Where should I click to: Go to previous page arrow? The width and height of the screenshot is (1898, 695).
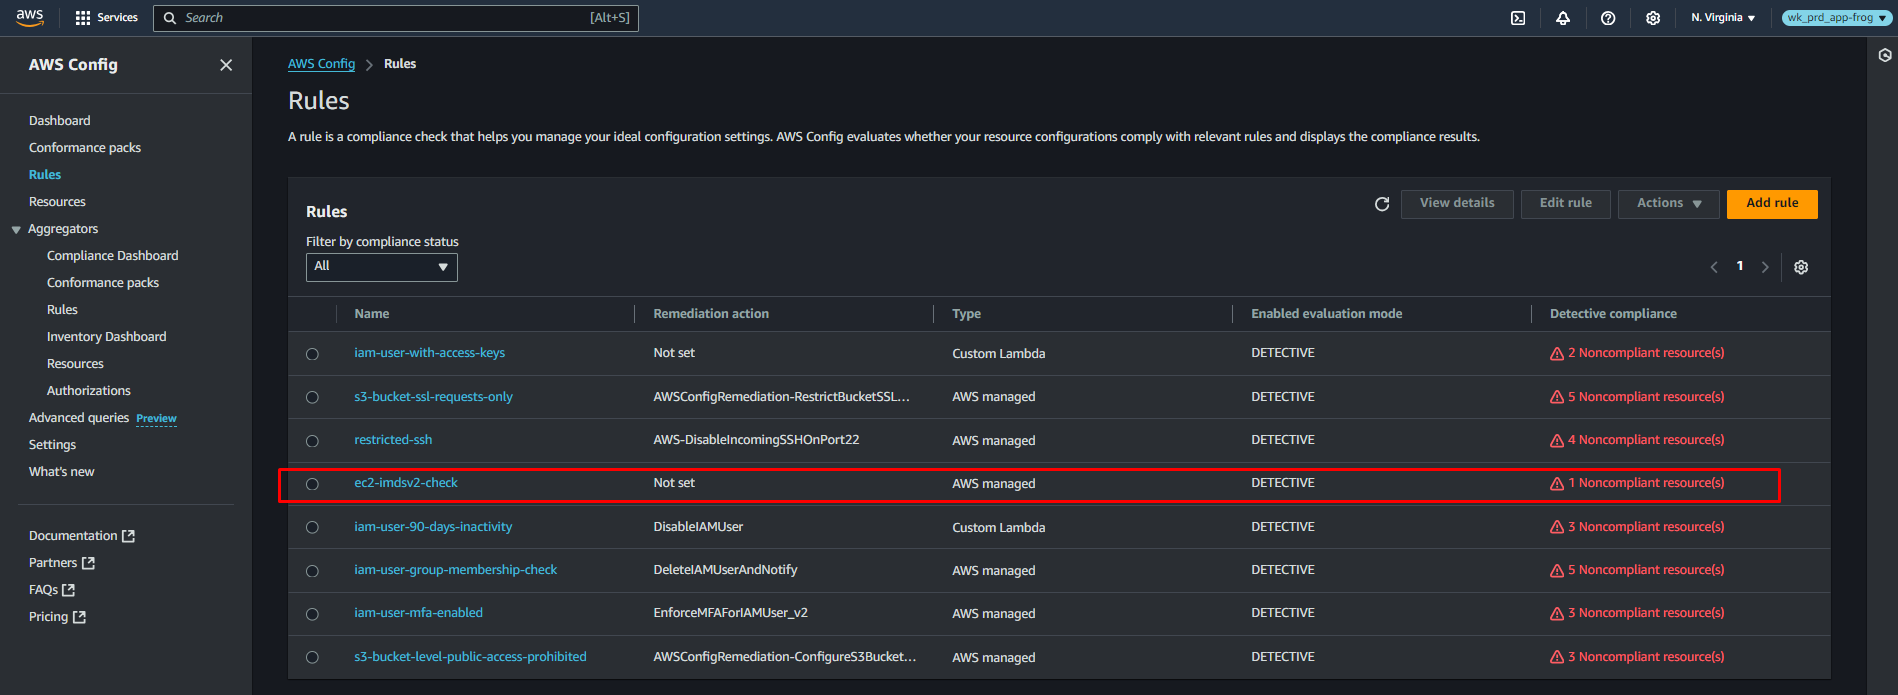pos(1714,267)
